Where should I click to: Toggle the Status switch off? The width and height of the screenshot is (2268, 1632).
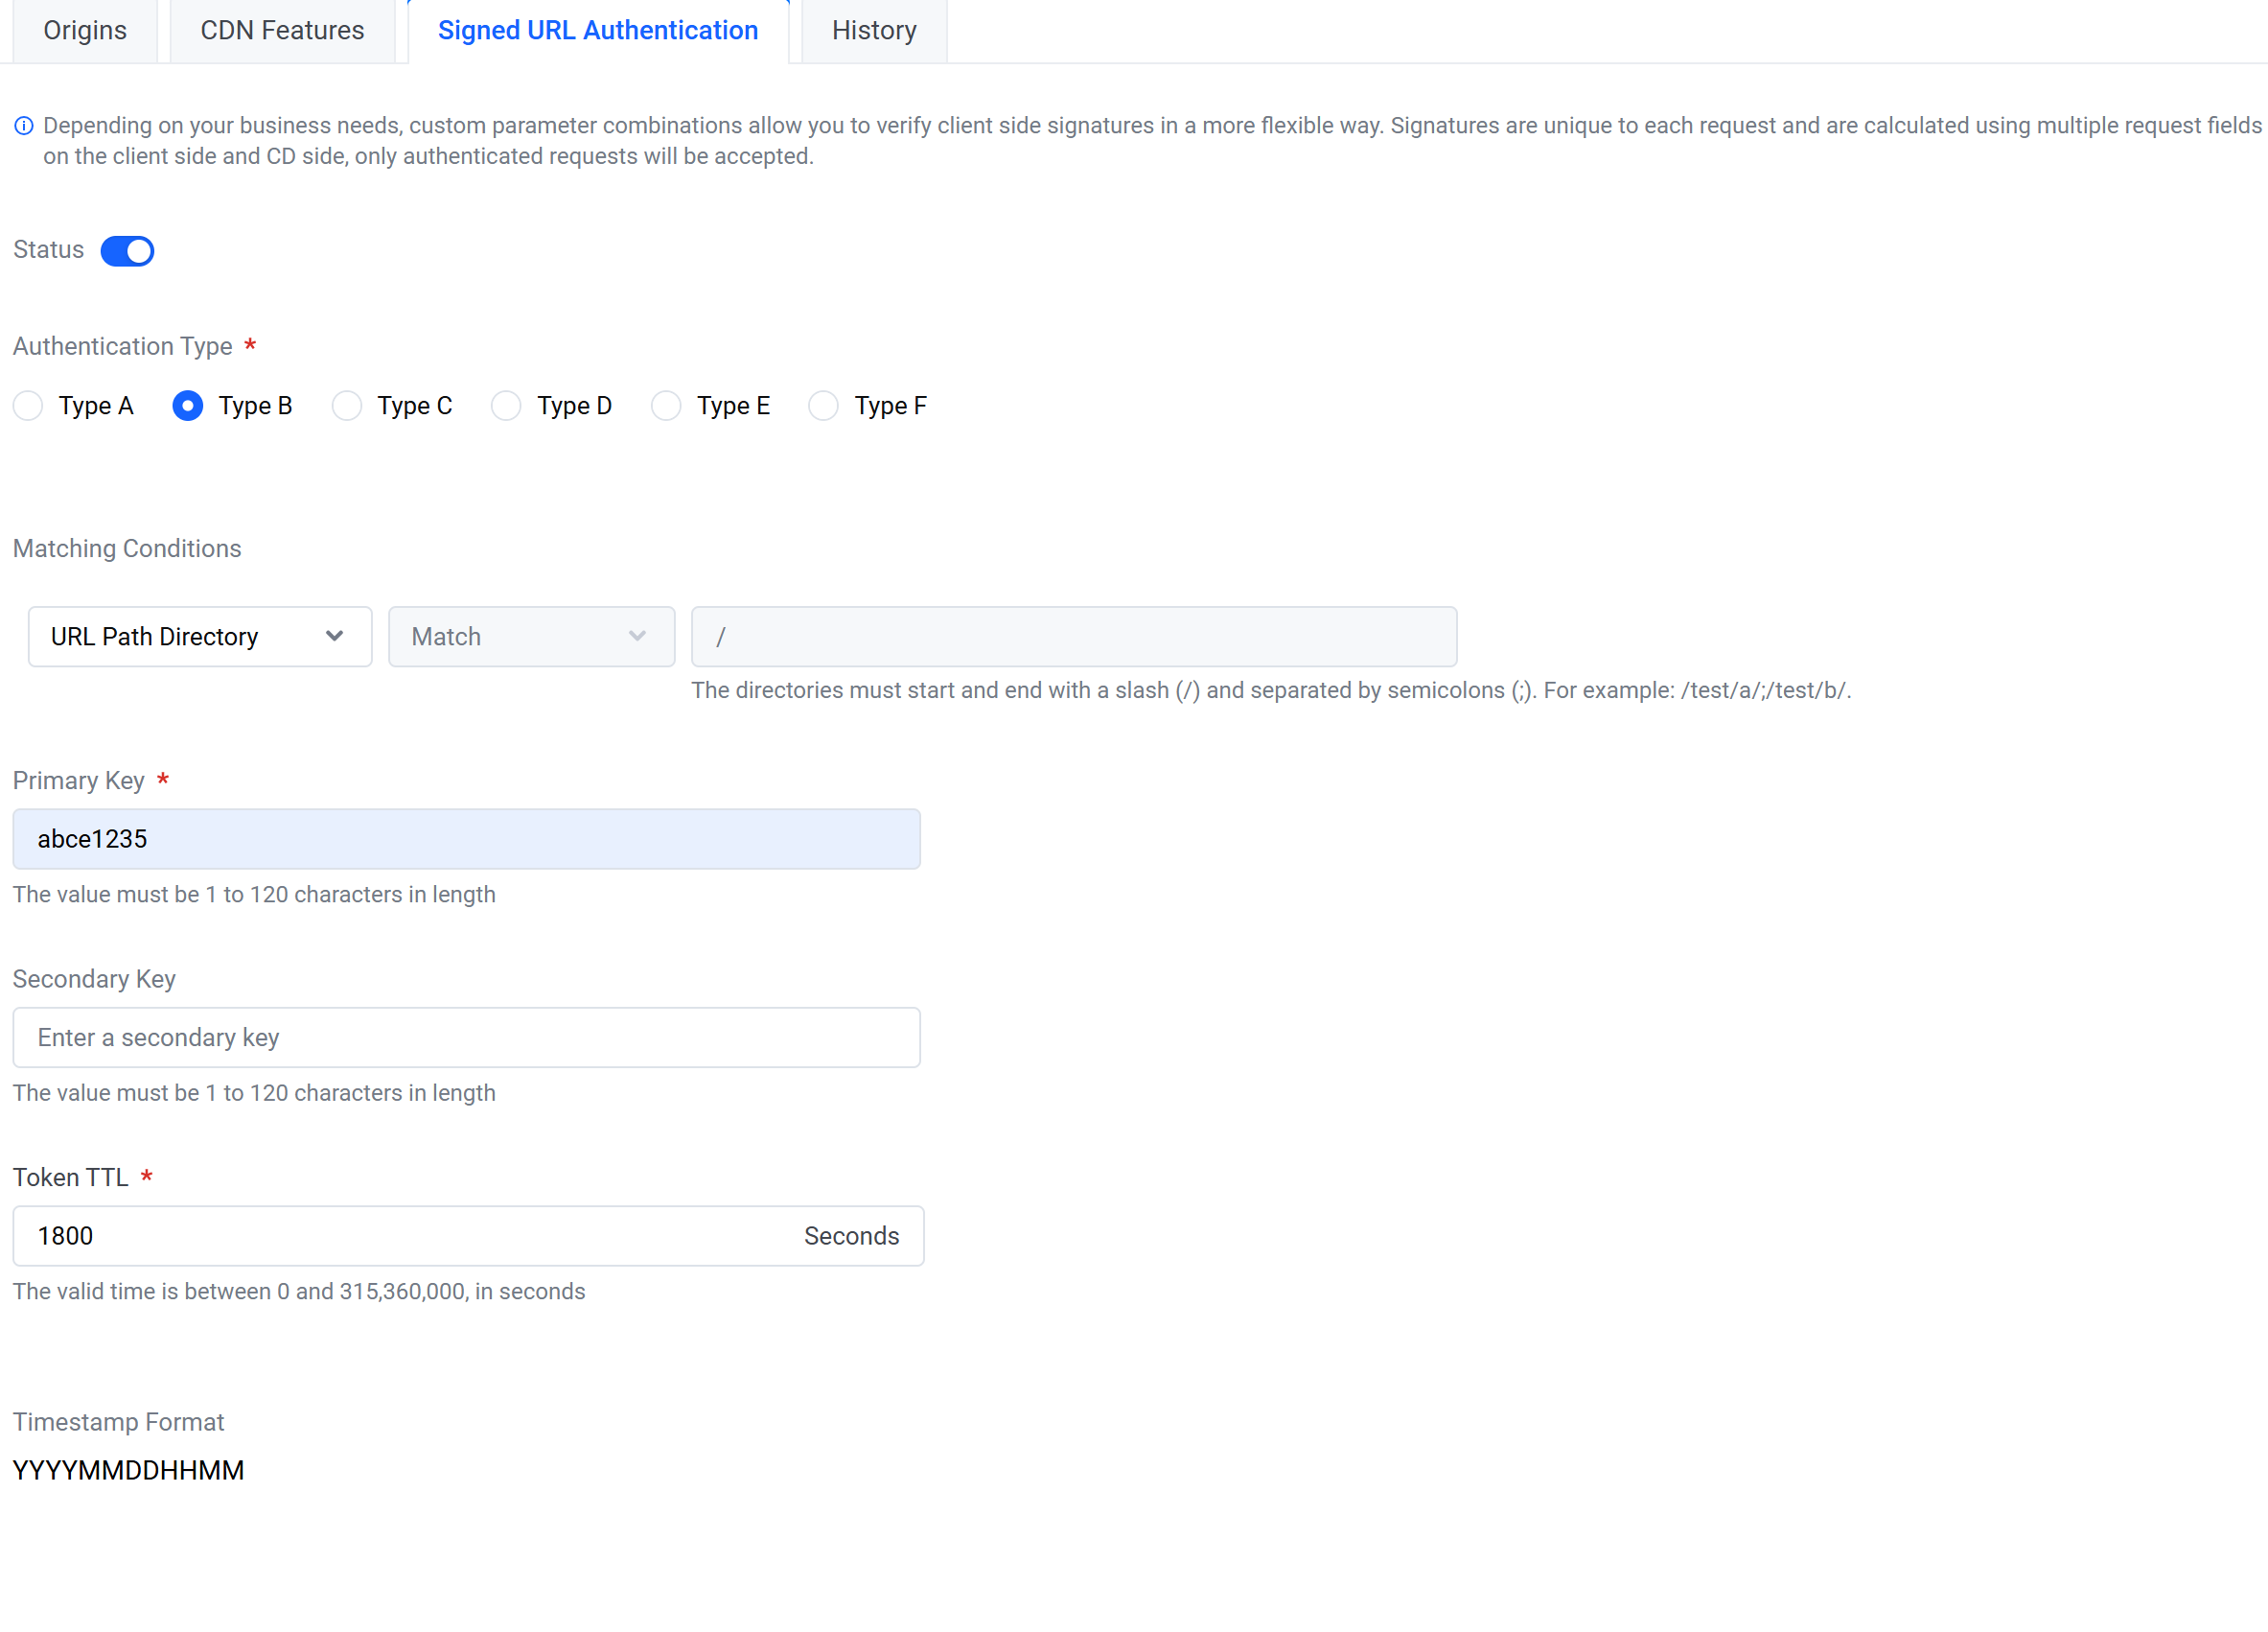click(127, 251)
